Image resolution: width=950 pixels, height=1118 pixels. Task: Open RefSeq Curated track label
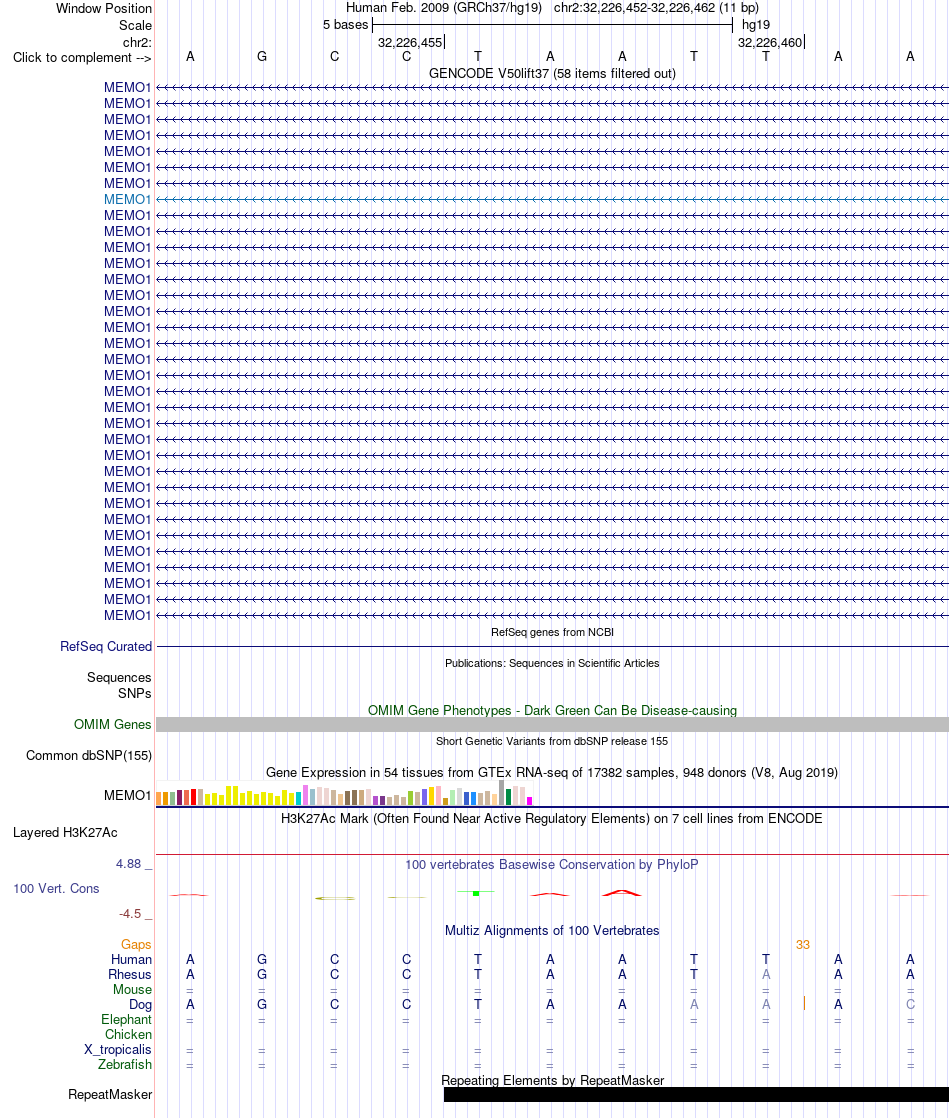(x=106, y=647)
